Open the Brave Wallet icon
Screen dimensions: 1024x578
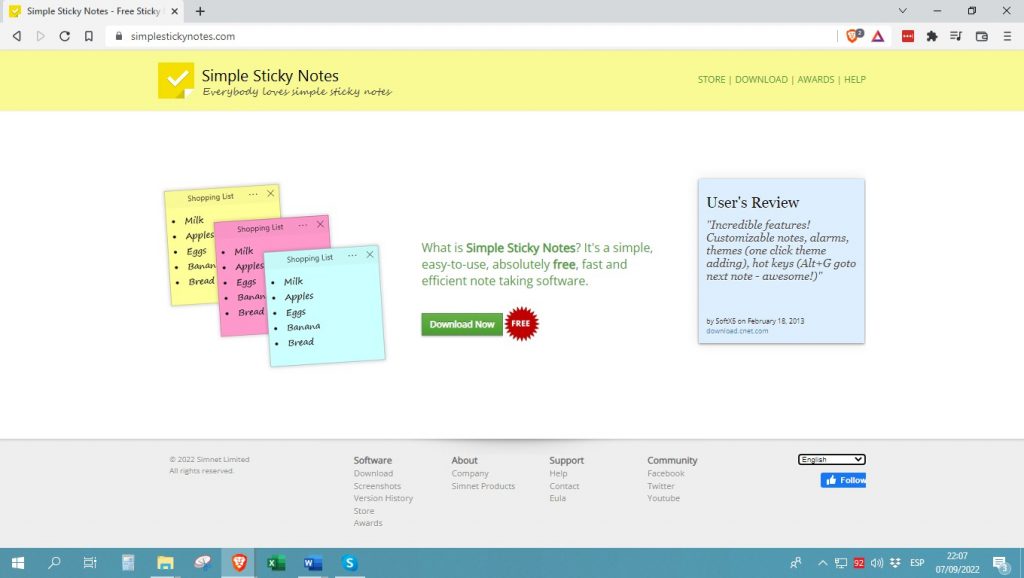click(981, 36)
